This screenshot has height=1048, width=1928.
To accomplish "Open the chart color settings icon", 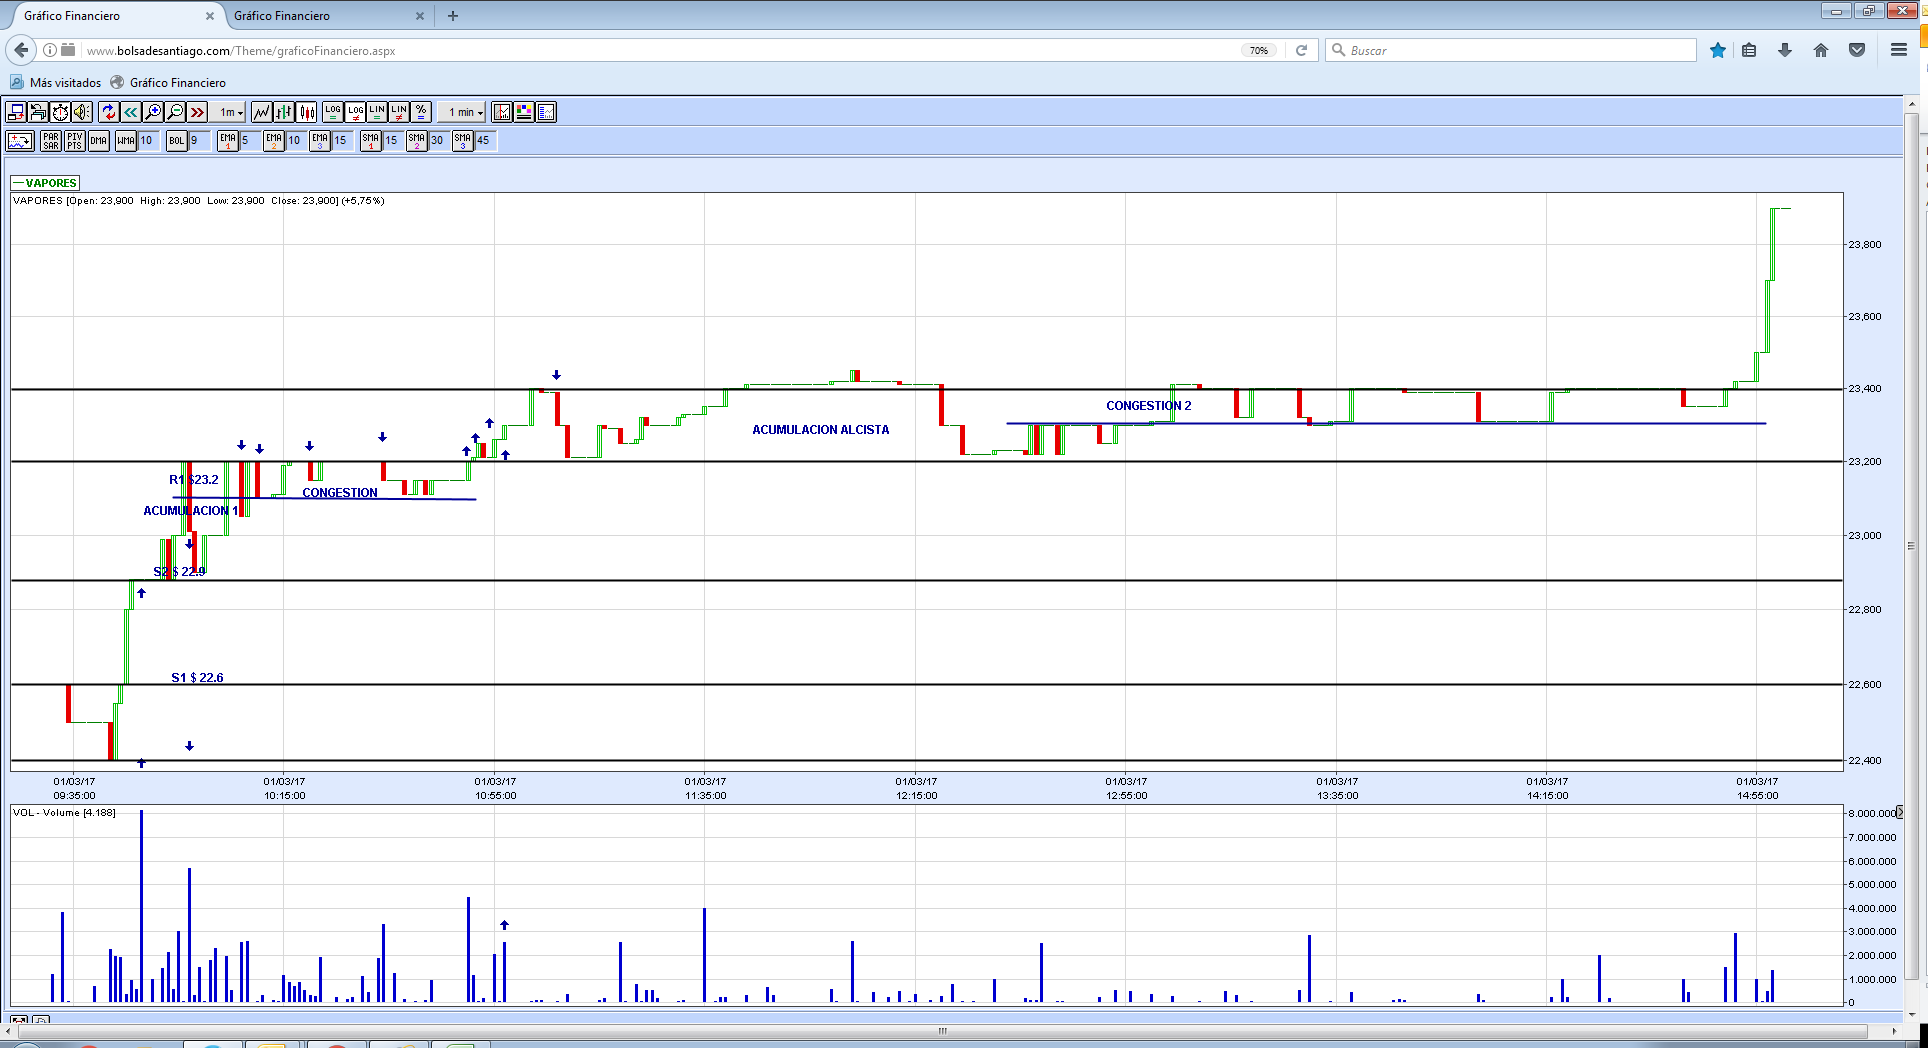I will click(524, 112).
